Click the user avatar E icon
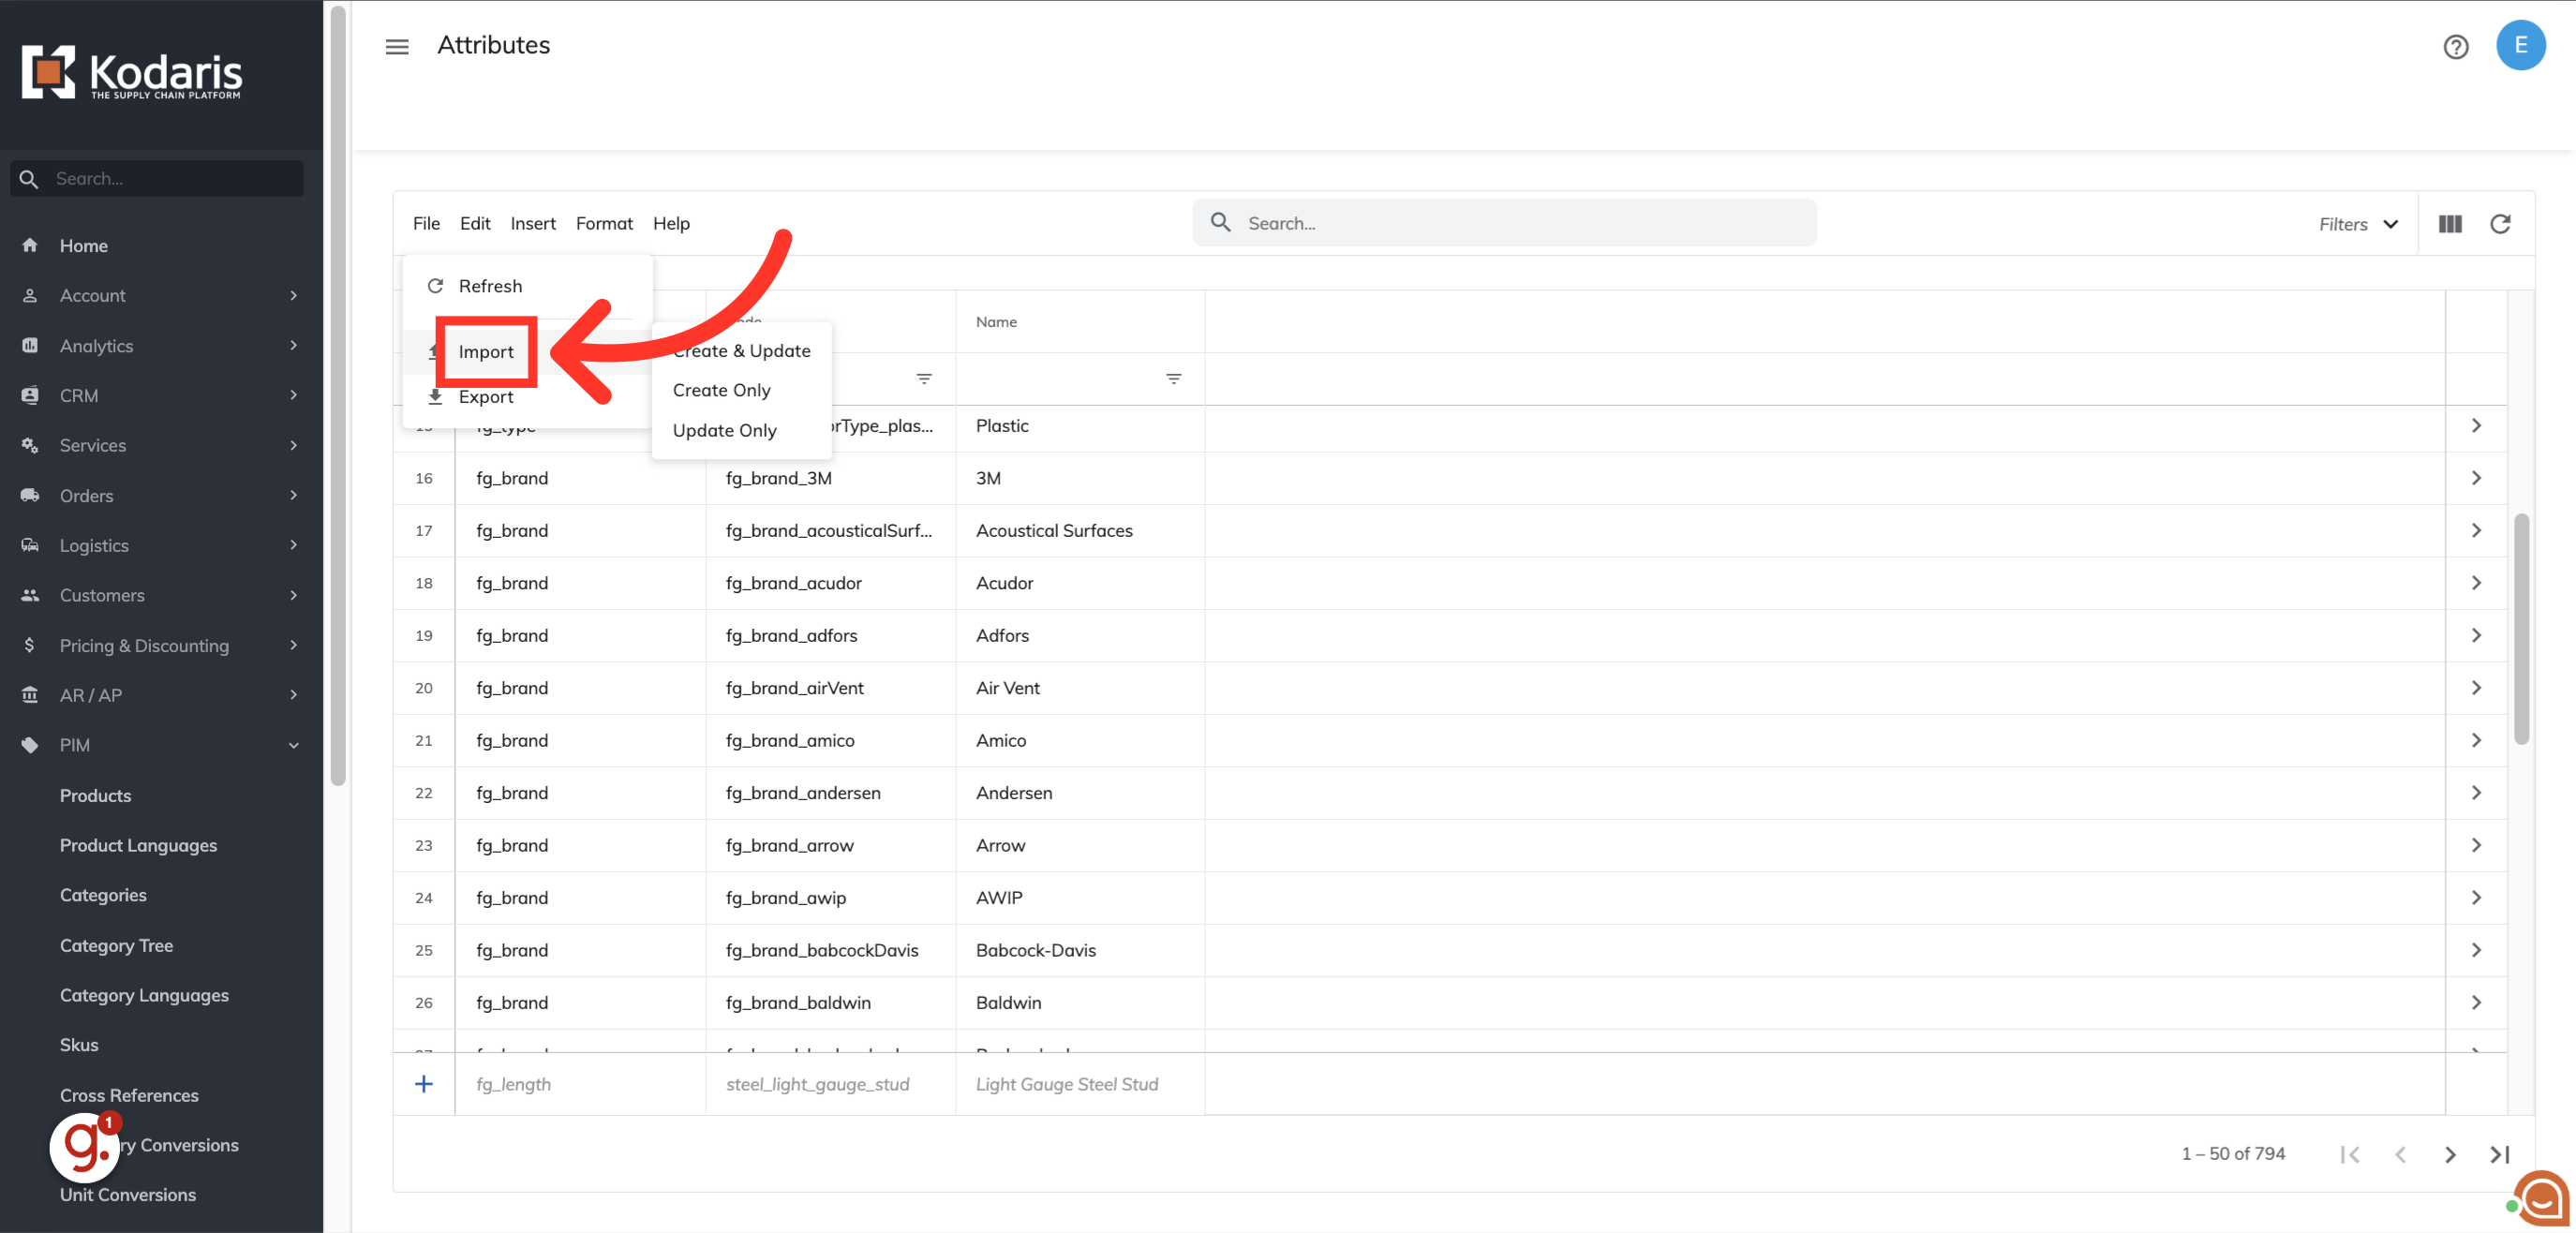Screen dimensions: 2576x1233 (x=2519, y=45)
